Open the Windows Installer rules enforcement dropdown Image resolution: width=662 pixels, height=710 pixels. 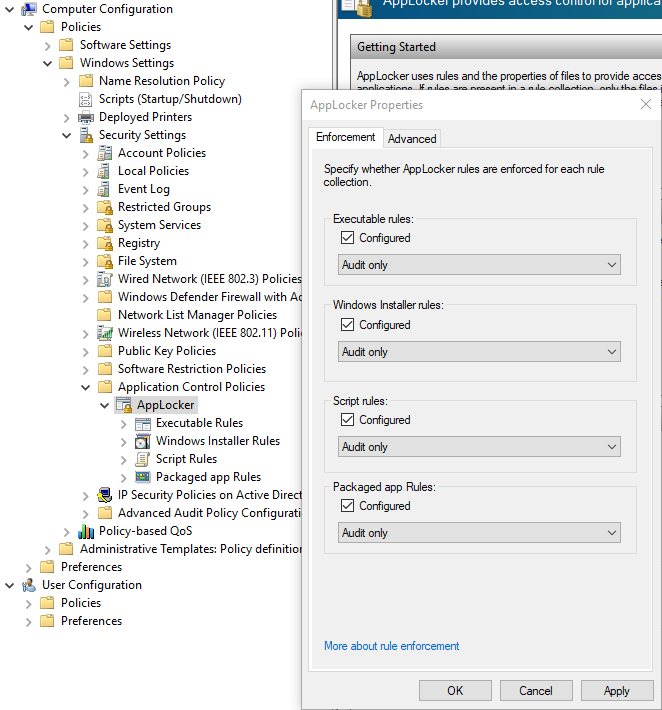click(x=479, y=352)
